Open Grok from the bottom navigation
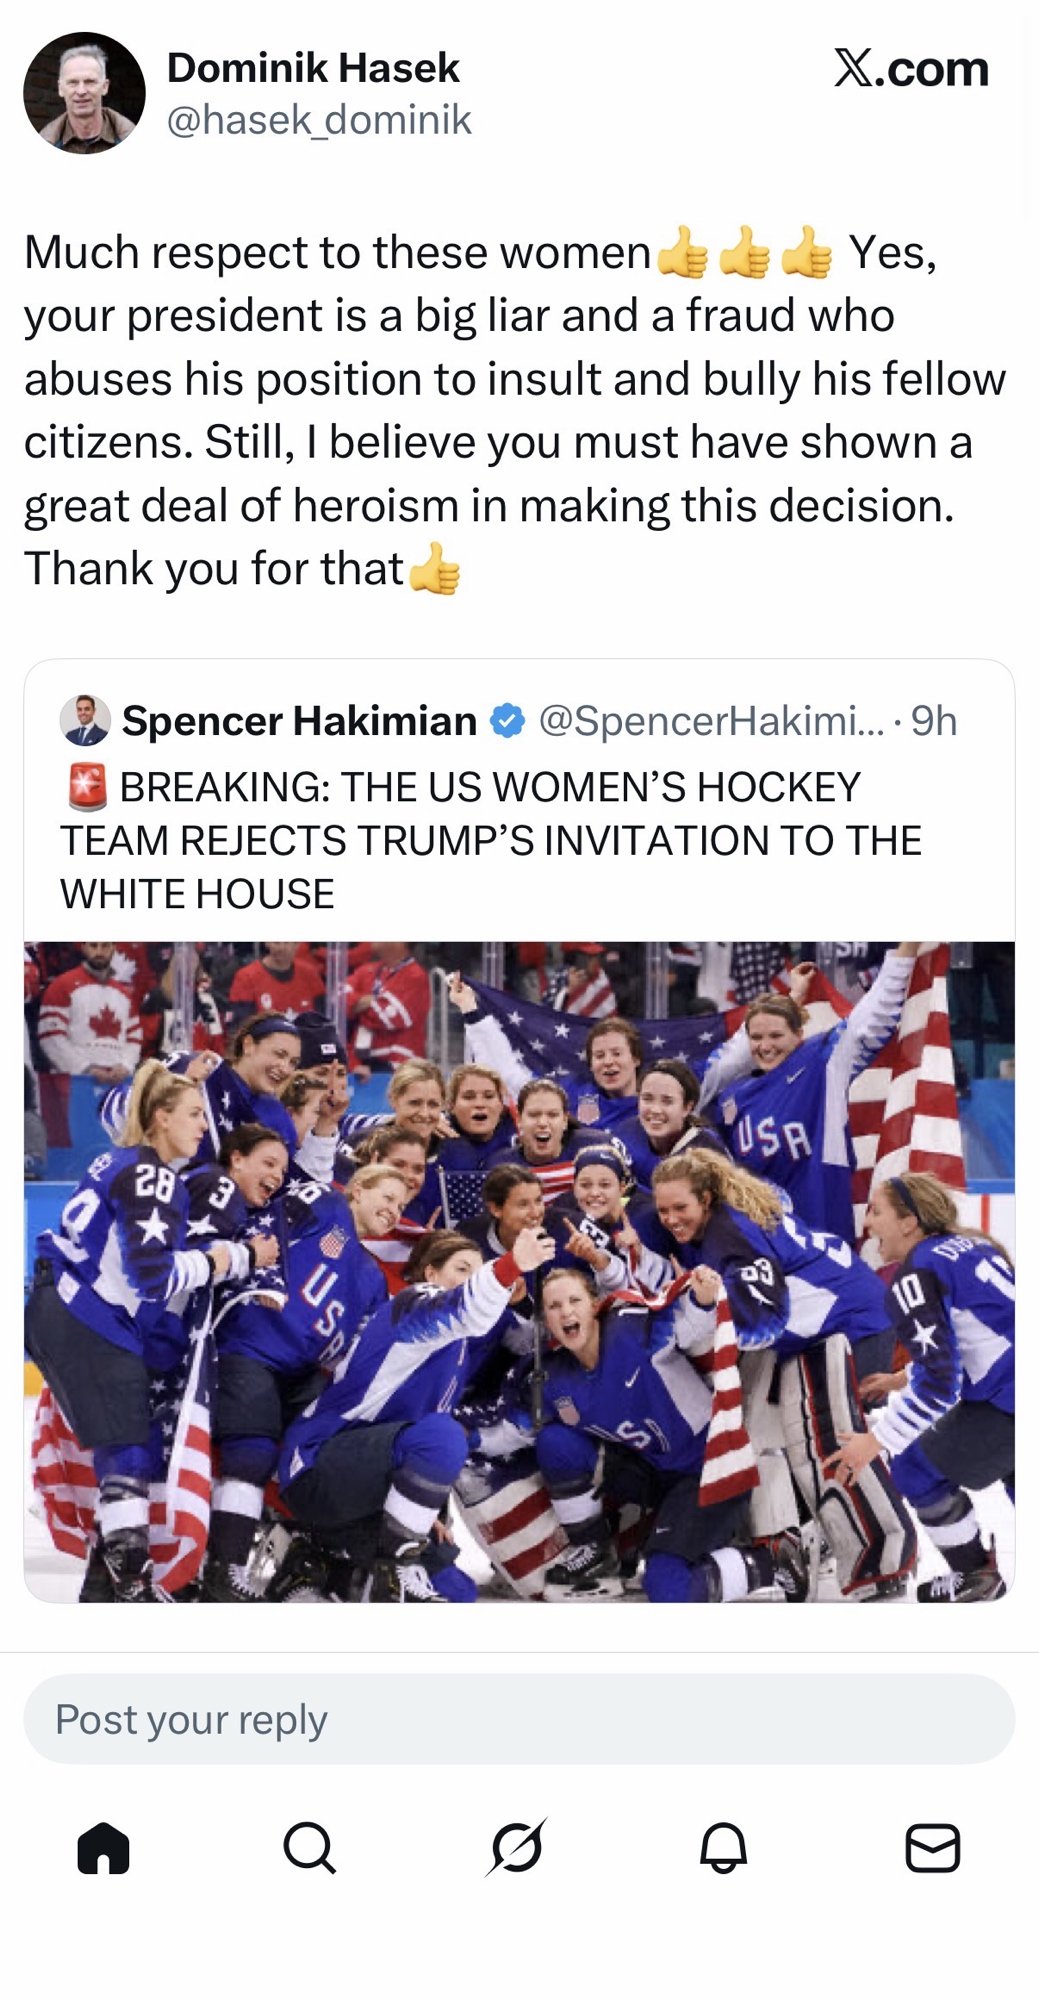The width and height of the screenshot is (1039, 2000). pos(517,1847)
